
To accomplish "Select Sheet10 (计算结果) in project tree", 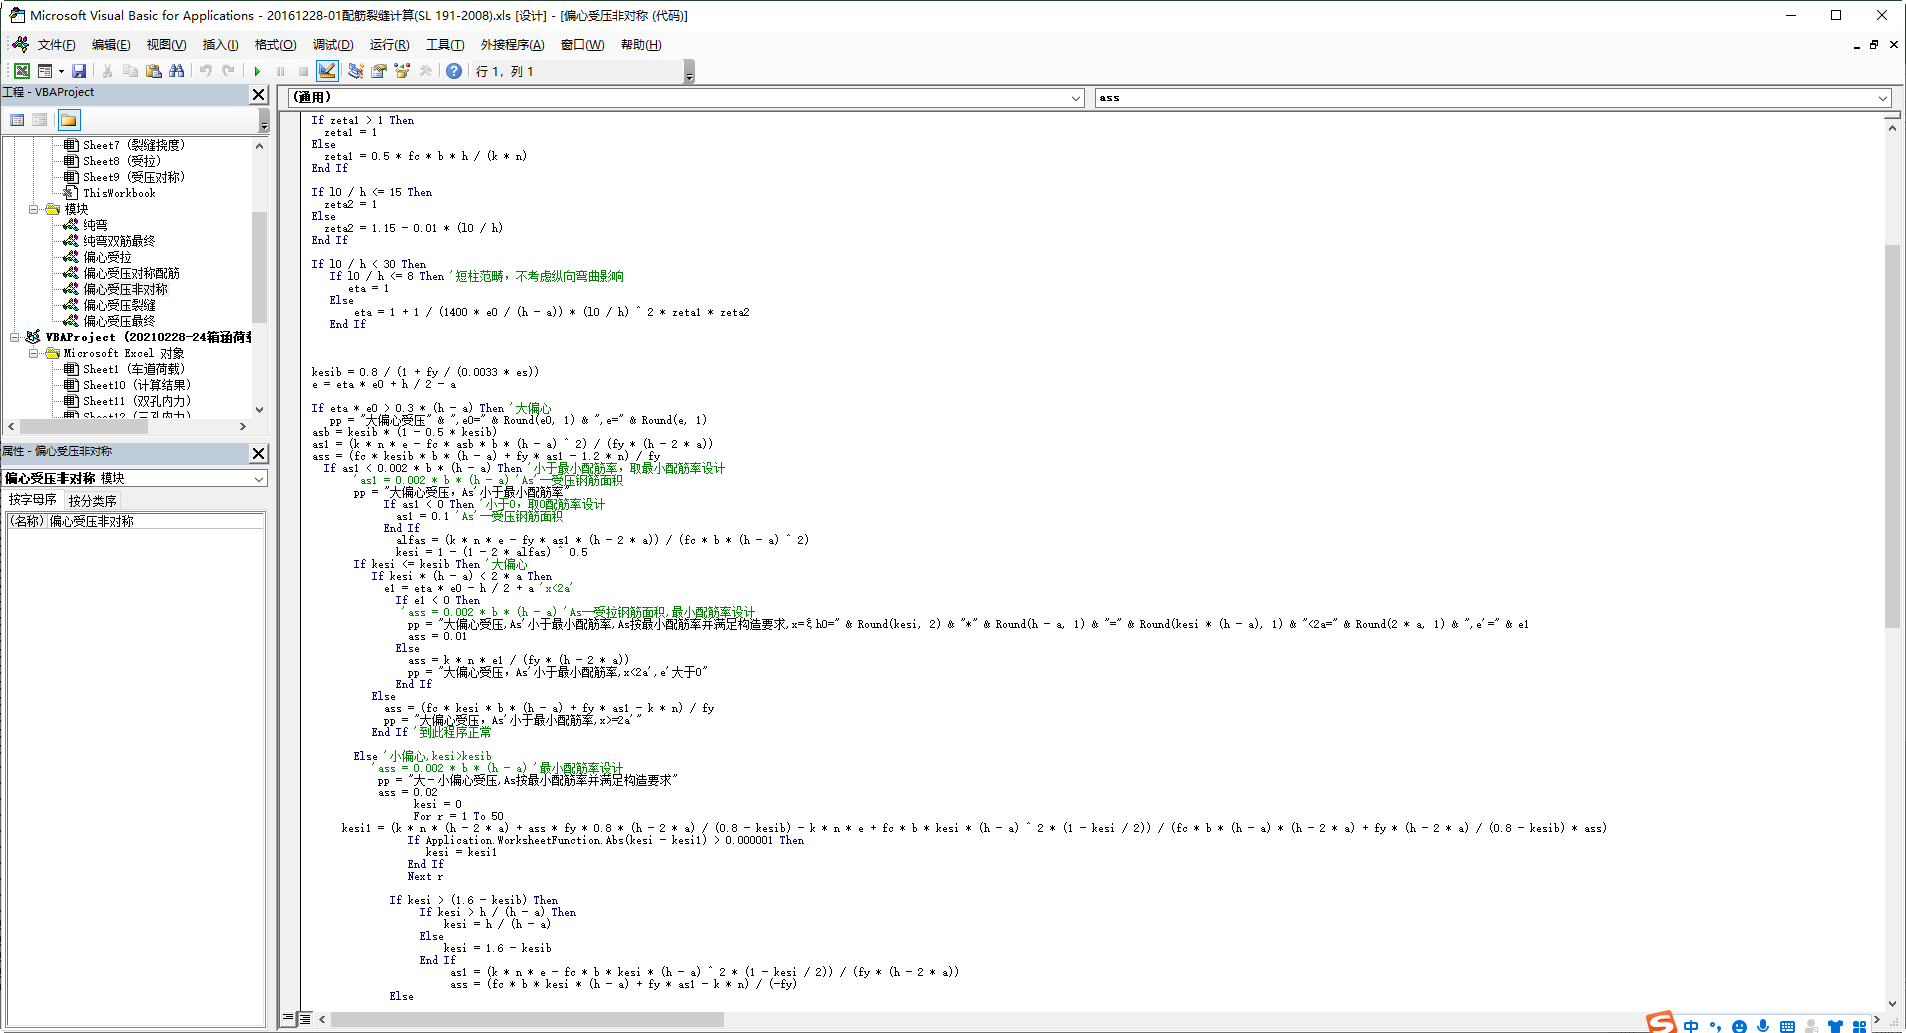I will point(136,385).
